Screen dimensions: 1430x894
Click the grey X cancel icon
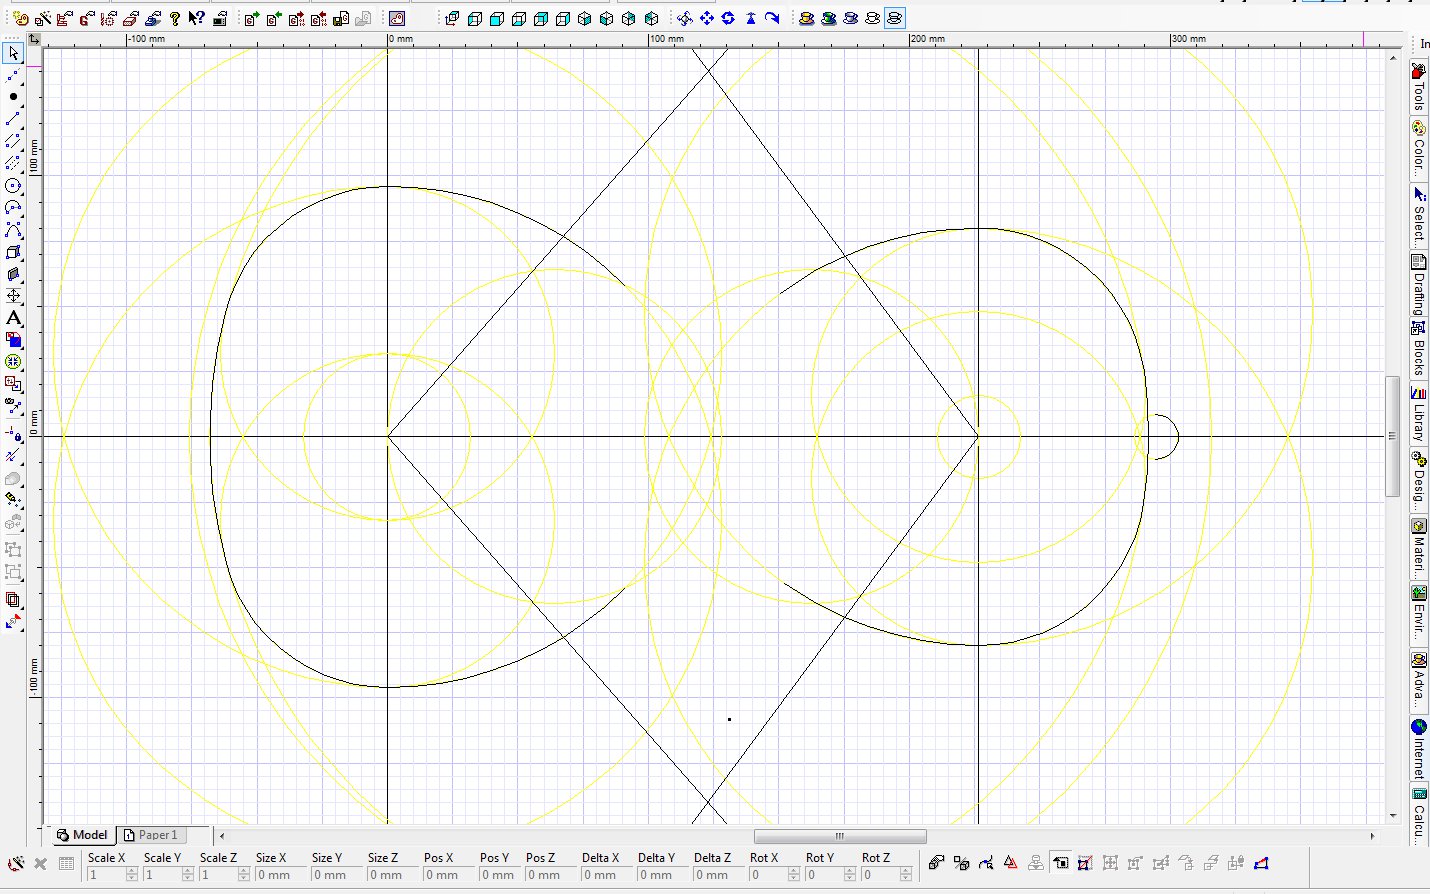click(x=41, y=863)
